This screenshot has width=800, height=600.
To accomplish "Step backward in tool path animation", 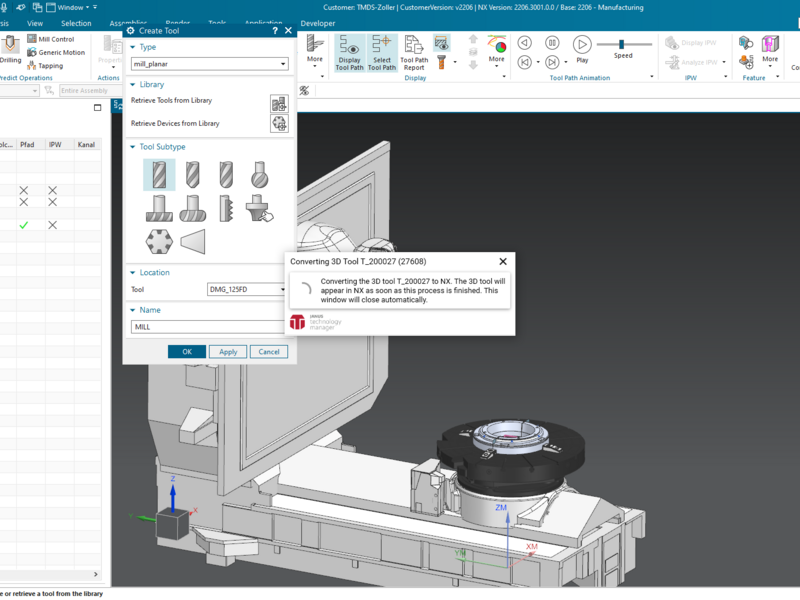I will point(524,43).
